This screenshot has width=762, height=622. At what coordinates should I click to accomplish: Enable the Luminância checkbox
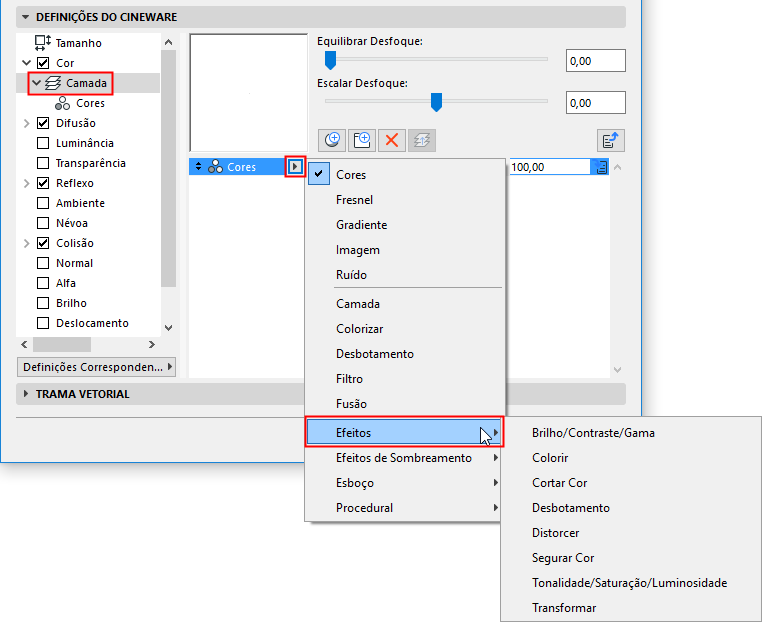[x=43, y=143]
